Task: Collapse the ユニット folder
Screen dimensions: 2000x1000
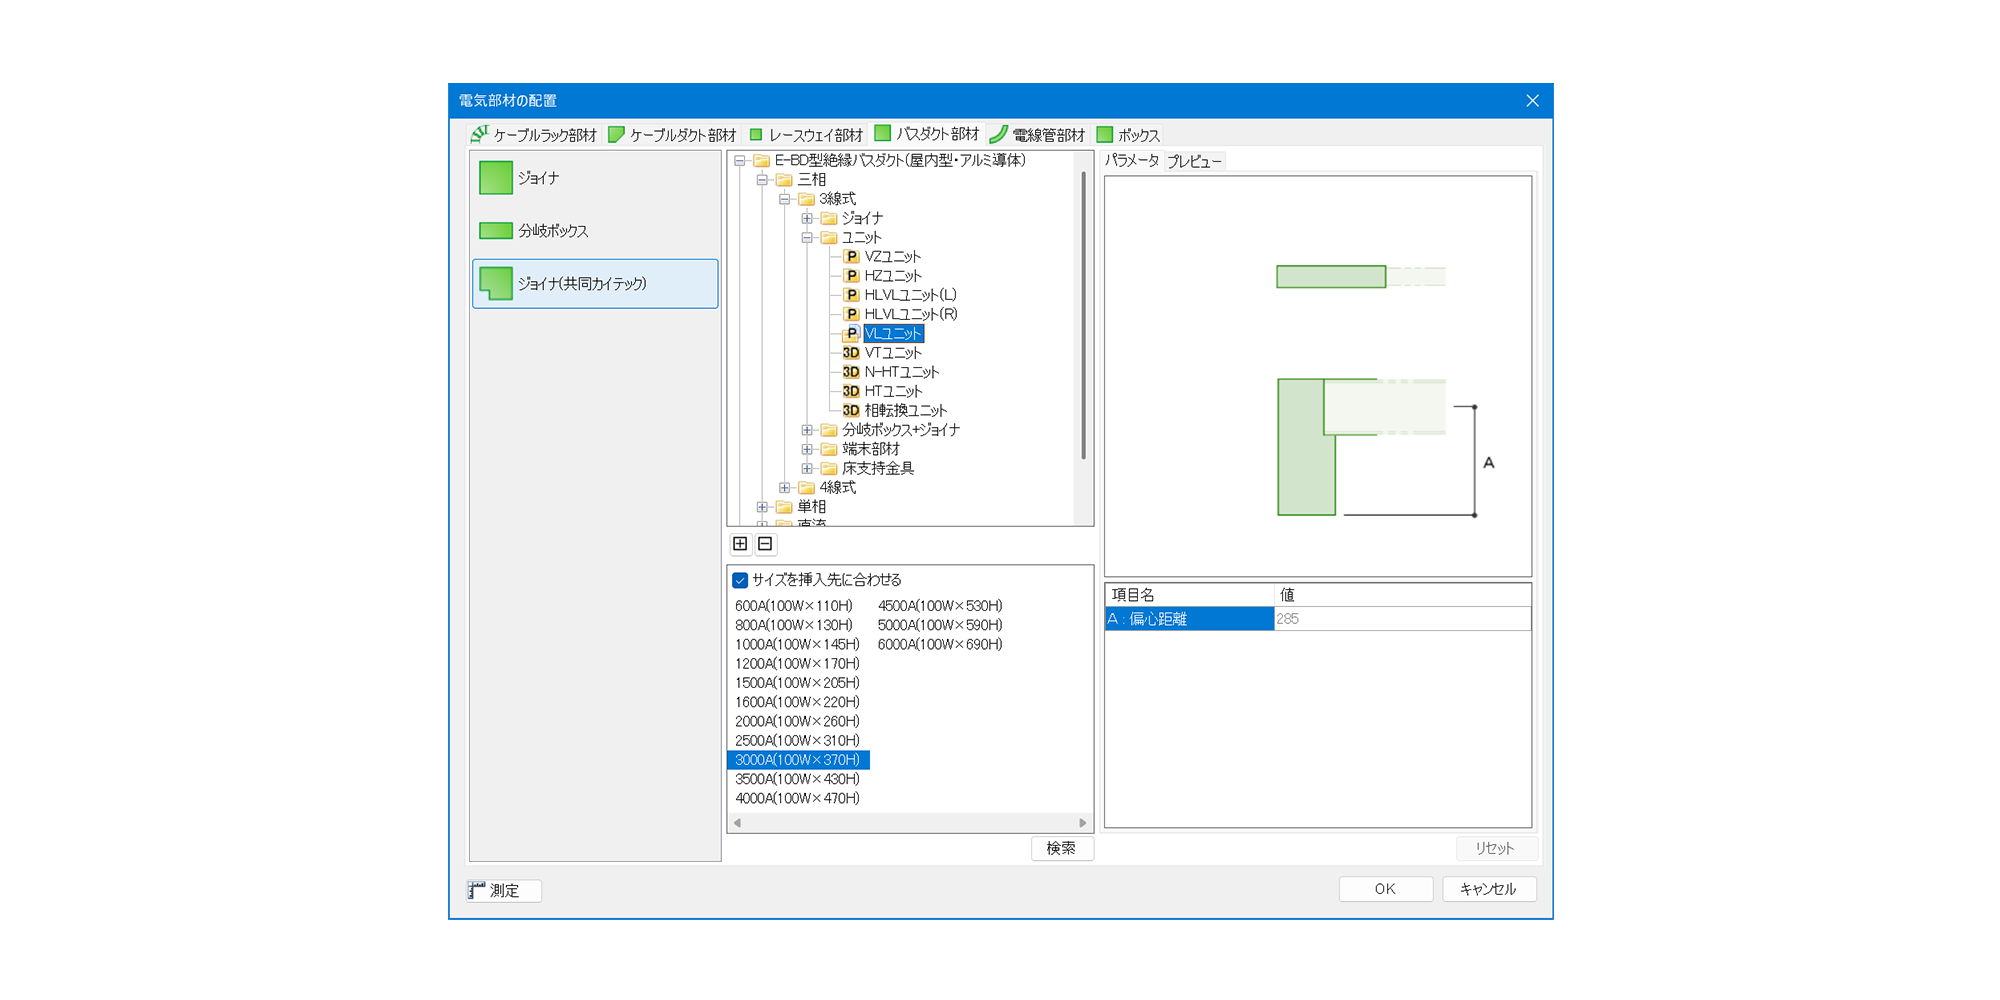Action: click(x=807, y=238)
